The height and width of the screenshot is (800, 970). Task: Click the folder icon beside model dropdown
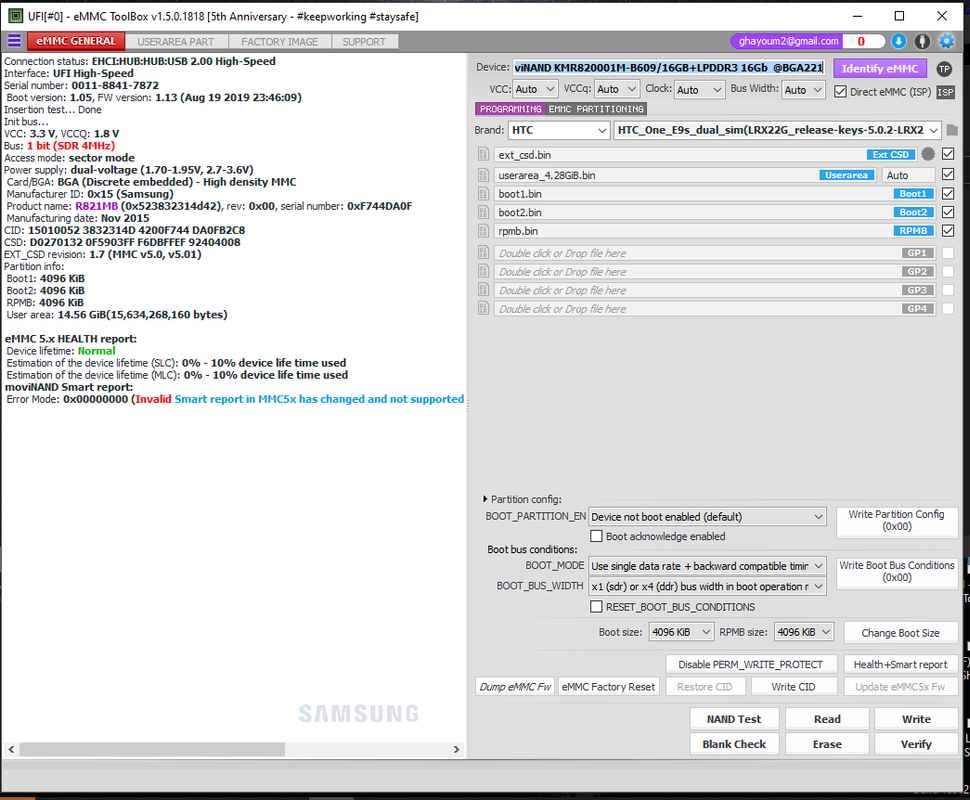coord(952,130)
